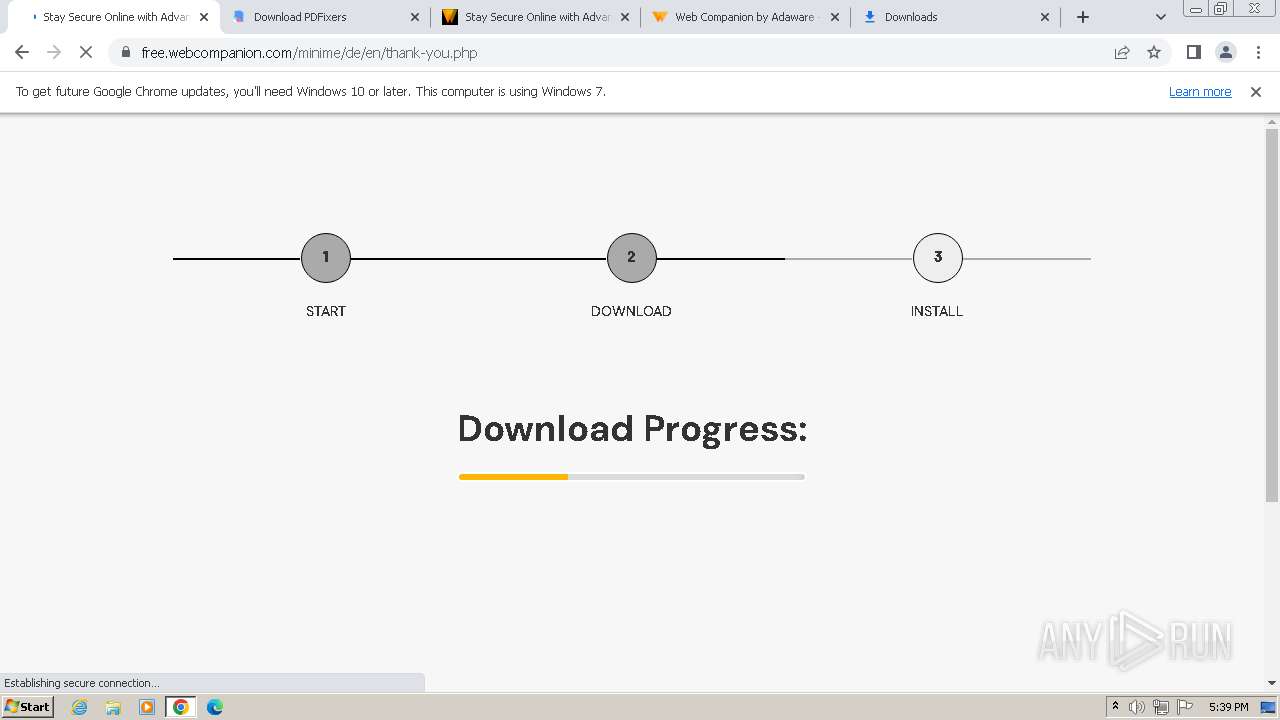The height and width of the screenshot is (720, 1280).
Task: Click the update notice text
Action: point(311,91)
